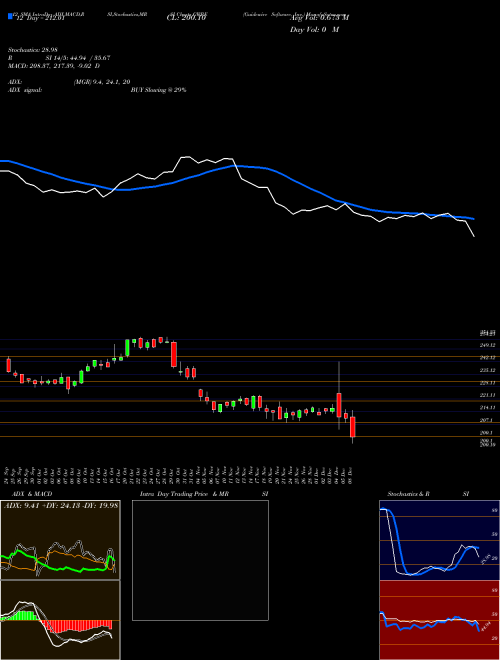Open the blue Stochastics chart thumbnail
This screenshot has height=660, width=500.
click(x=439, y=540)
